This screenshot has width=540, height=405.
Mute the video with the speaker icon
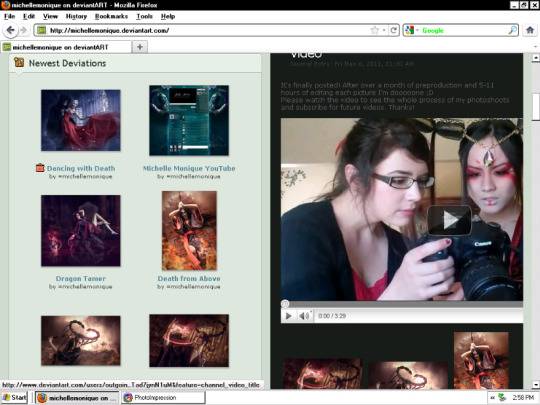click(x=304, y=316)
